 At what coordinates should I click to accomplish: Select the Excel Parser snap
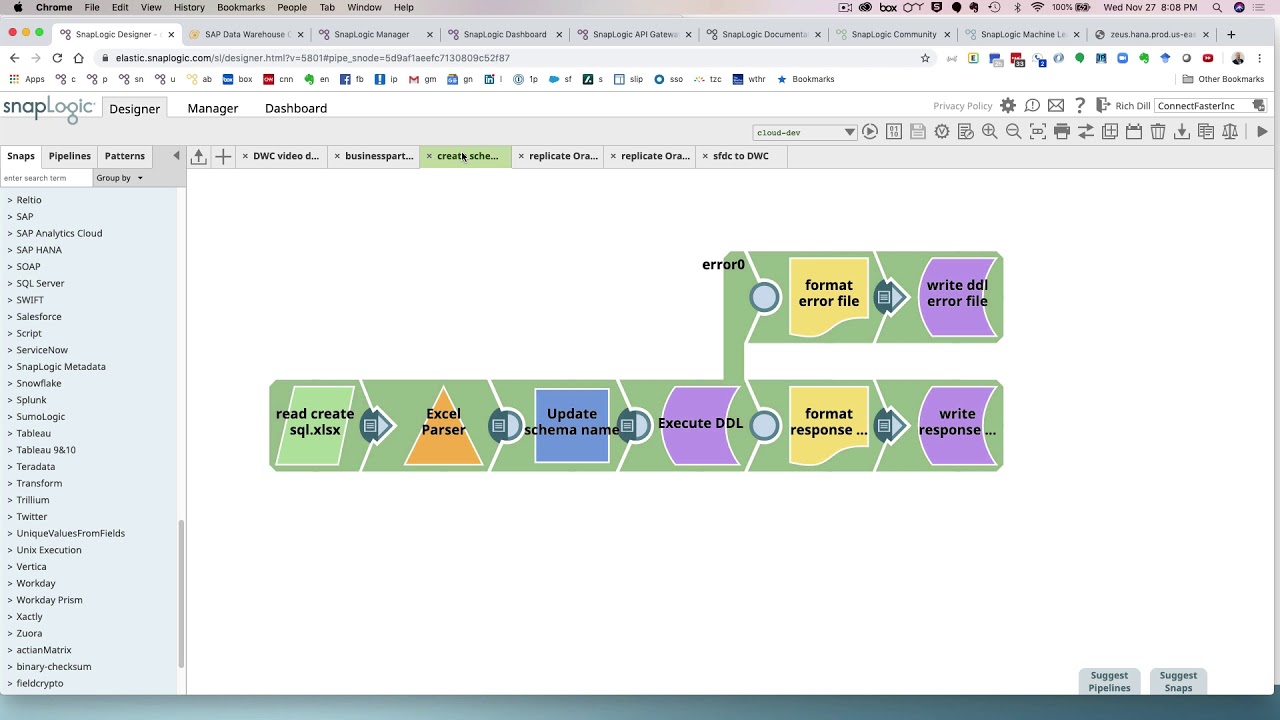[443, 425]
